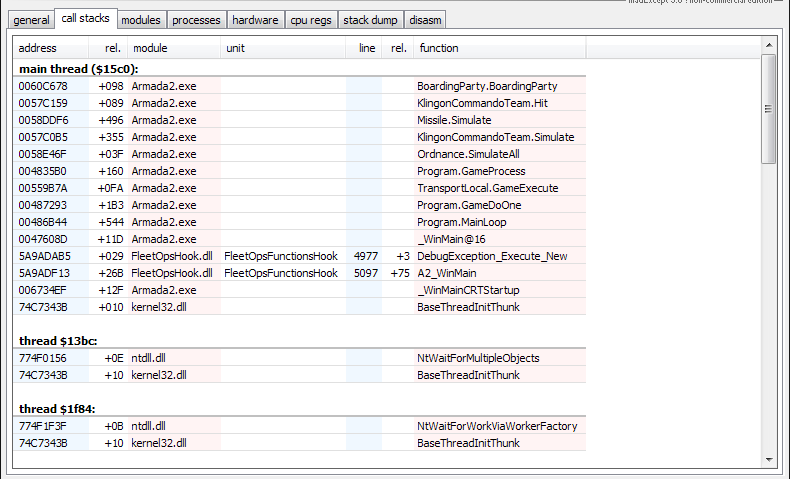Select the NtWaitForMultipleObjects function

478,359
